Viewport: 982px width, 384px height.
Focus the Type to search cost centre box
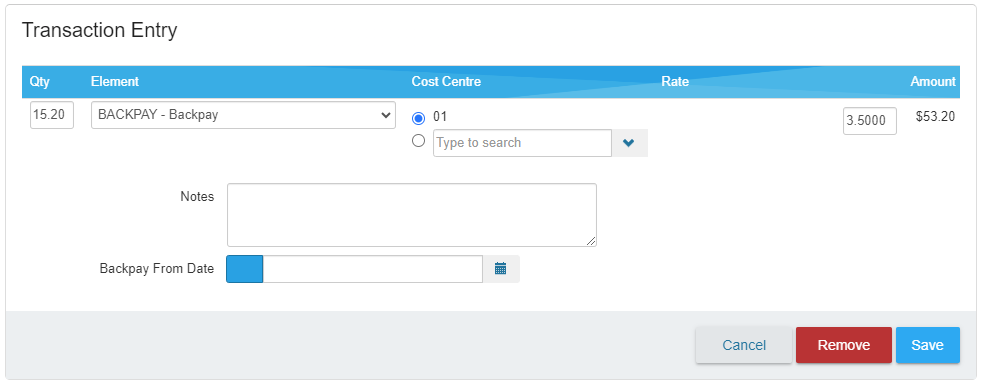click(522, 143)
